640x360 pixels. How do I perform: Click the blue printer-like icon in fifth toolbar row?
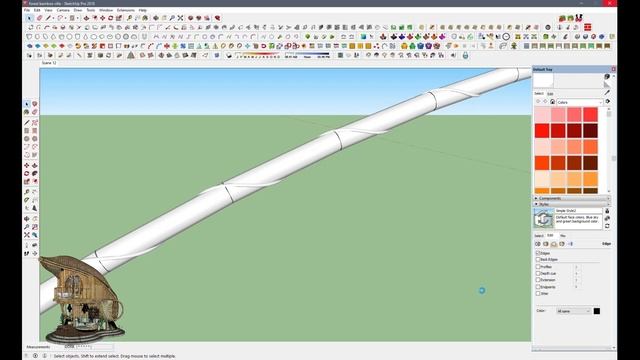(x=465, y=55)
